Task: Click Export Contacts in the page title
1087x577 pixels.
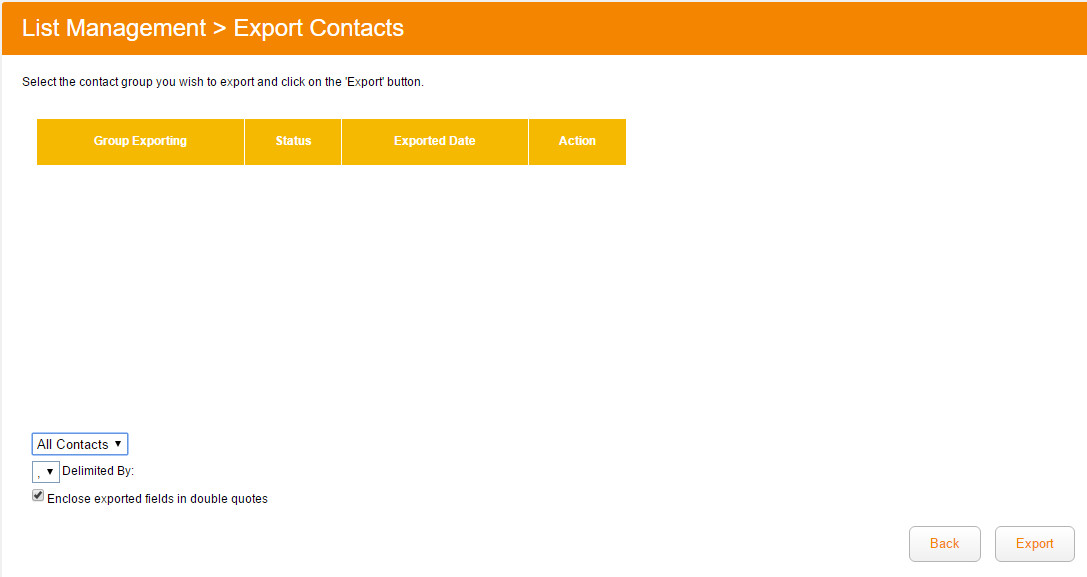Action: (x=318, y=28)
